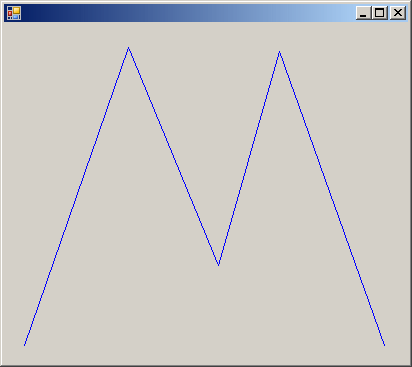Minimize the window
The width and height of the screenshot is (412, 367).
tap(364, 13)
